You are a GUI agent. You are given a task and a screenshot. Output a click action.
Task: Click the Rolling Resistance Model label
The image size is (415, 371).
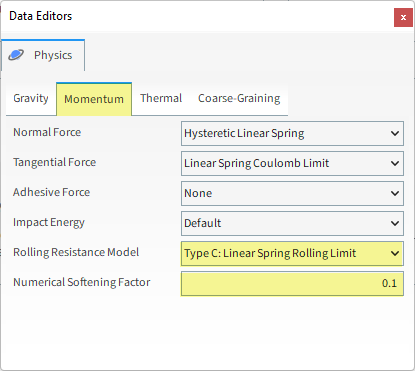click(x=76, y=252)
